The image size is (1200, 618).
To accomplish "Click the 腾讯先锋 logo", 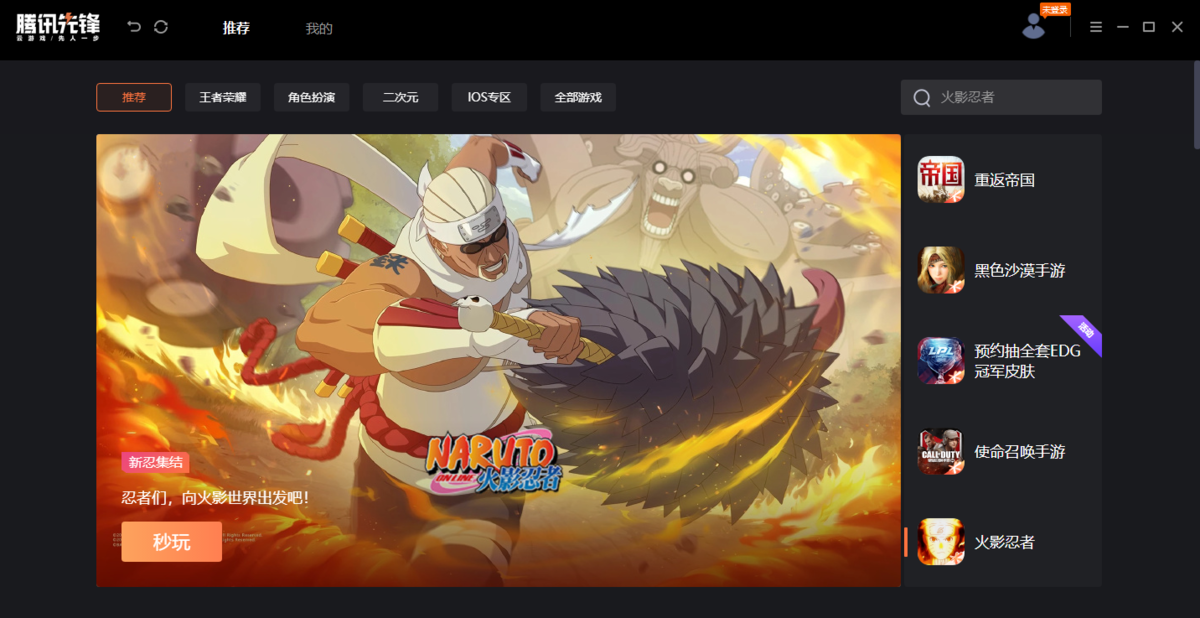I will point(58,27).
